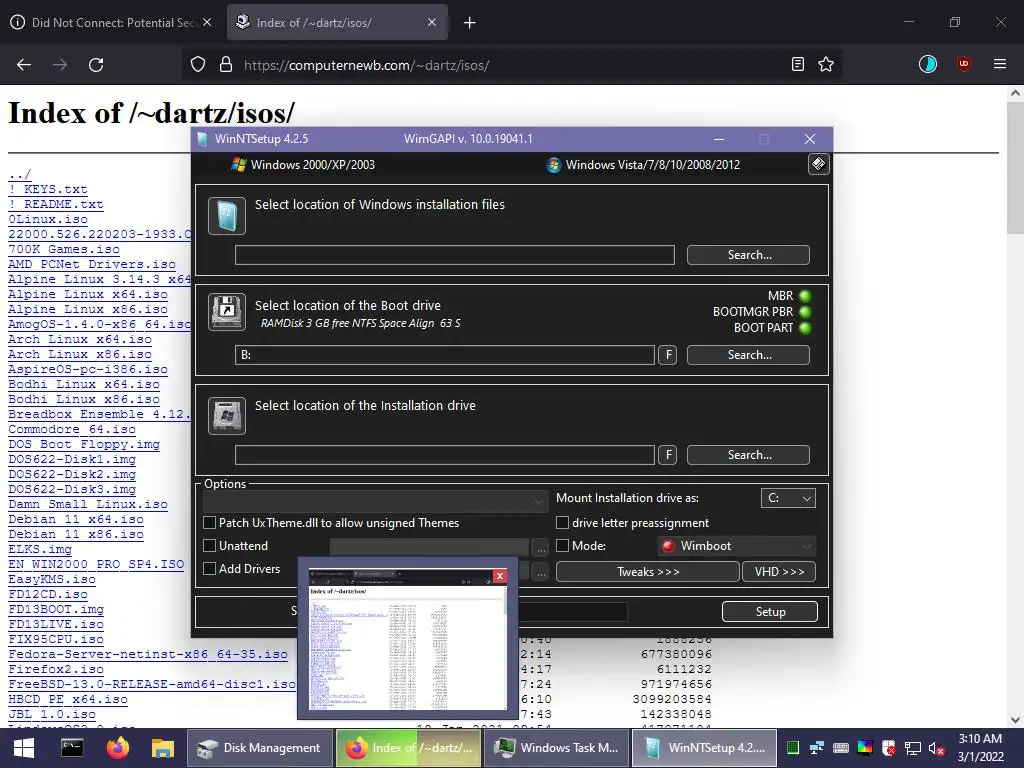The width and height of the screenshot is (1024, 768).
Task: Switch to Windows 2000/XP/2003 tab
Action: (x=303, y=165)
